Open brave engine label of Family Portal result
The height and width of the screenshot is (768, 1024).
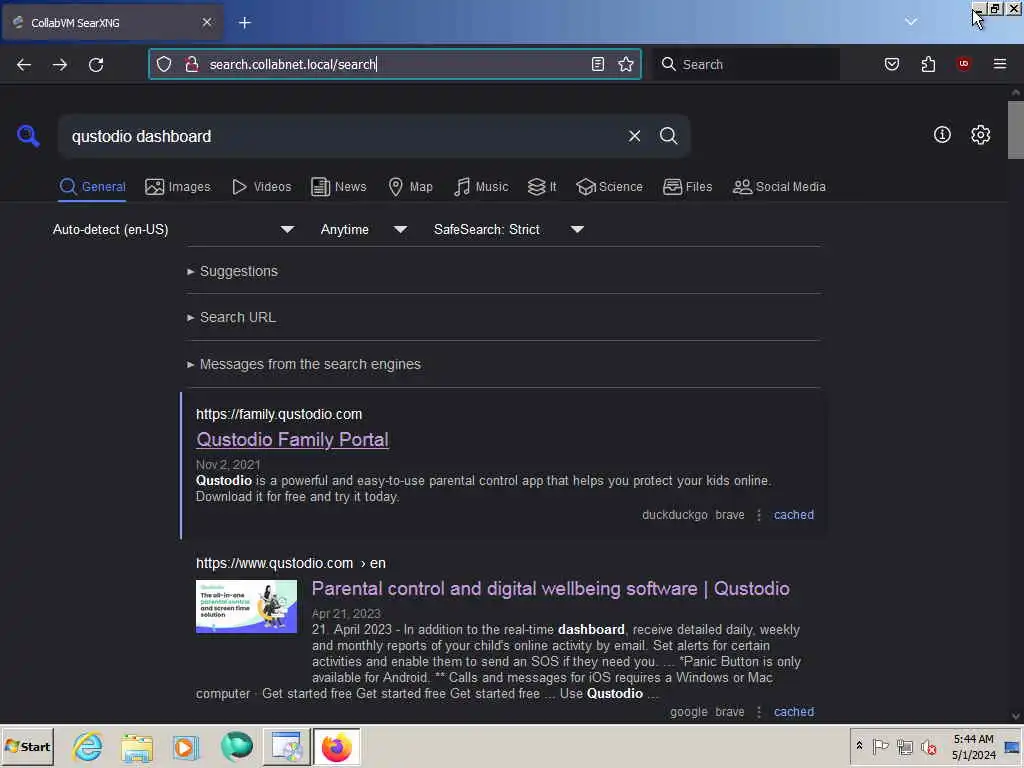729,515
